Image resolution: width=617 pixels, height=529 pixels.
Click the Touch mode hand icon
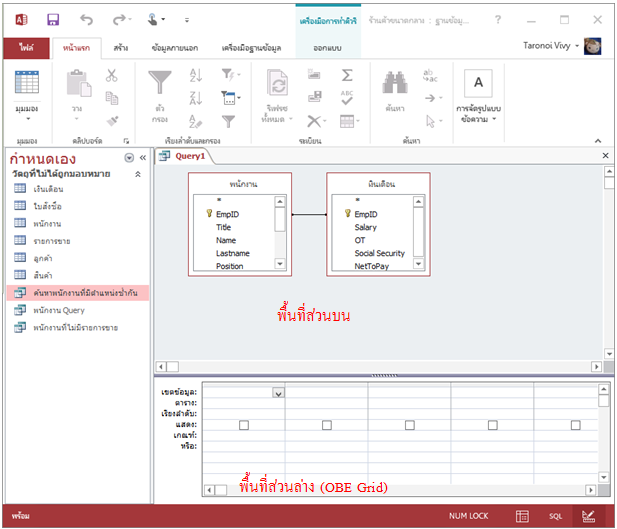(x=153, y=19)
